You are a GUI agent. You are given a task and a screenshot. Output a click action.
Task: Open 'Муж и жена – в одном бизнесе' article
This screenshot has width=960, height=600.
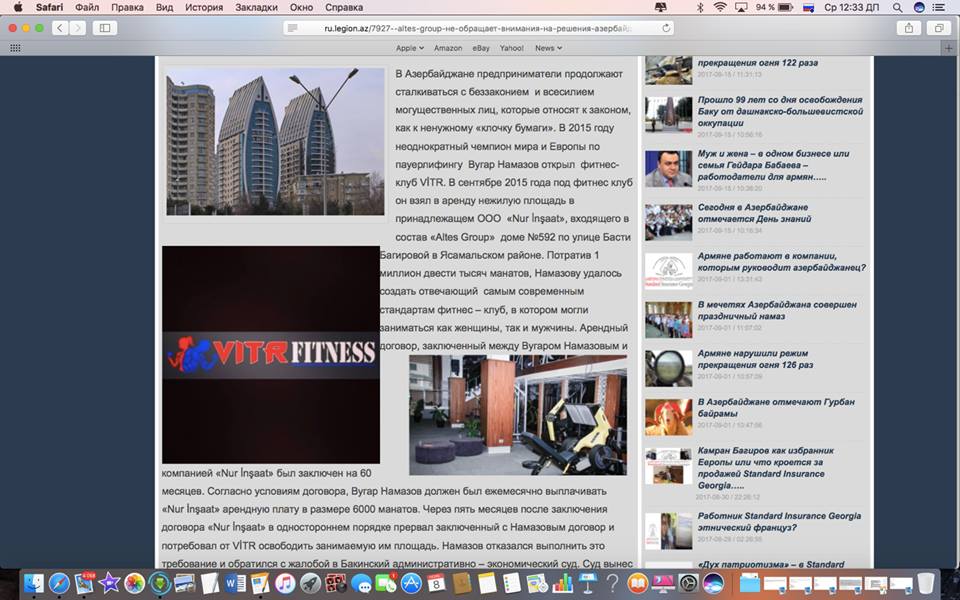(773, 165)
